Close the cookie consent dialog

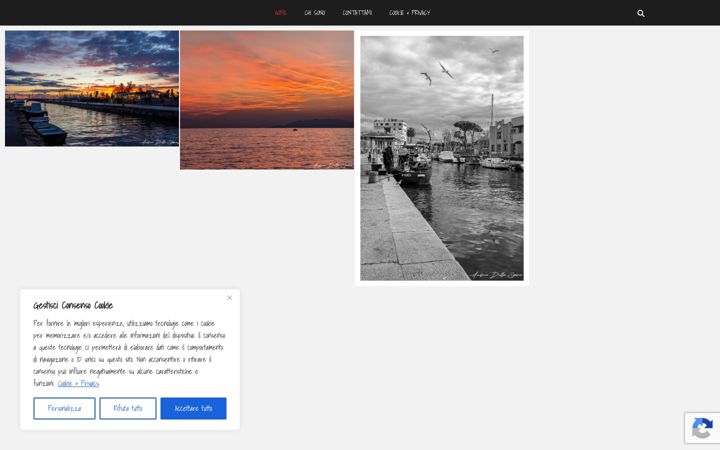(230, 298)
